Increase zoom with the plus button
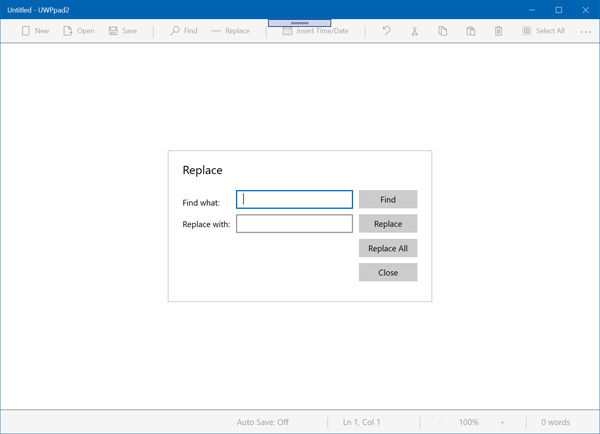The width and height of the screenshot is (600, 434). (x=502, y=422)
